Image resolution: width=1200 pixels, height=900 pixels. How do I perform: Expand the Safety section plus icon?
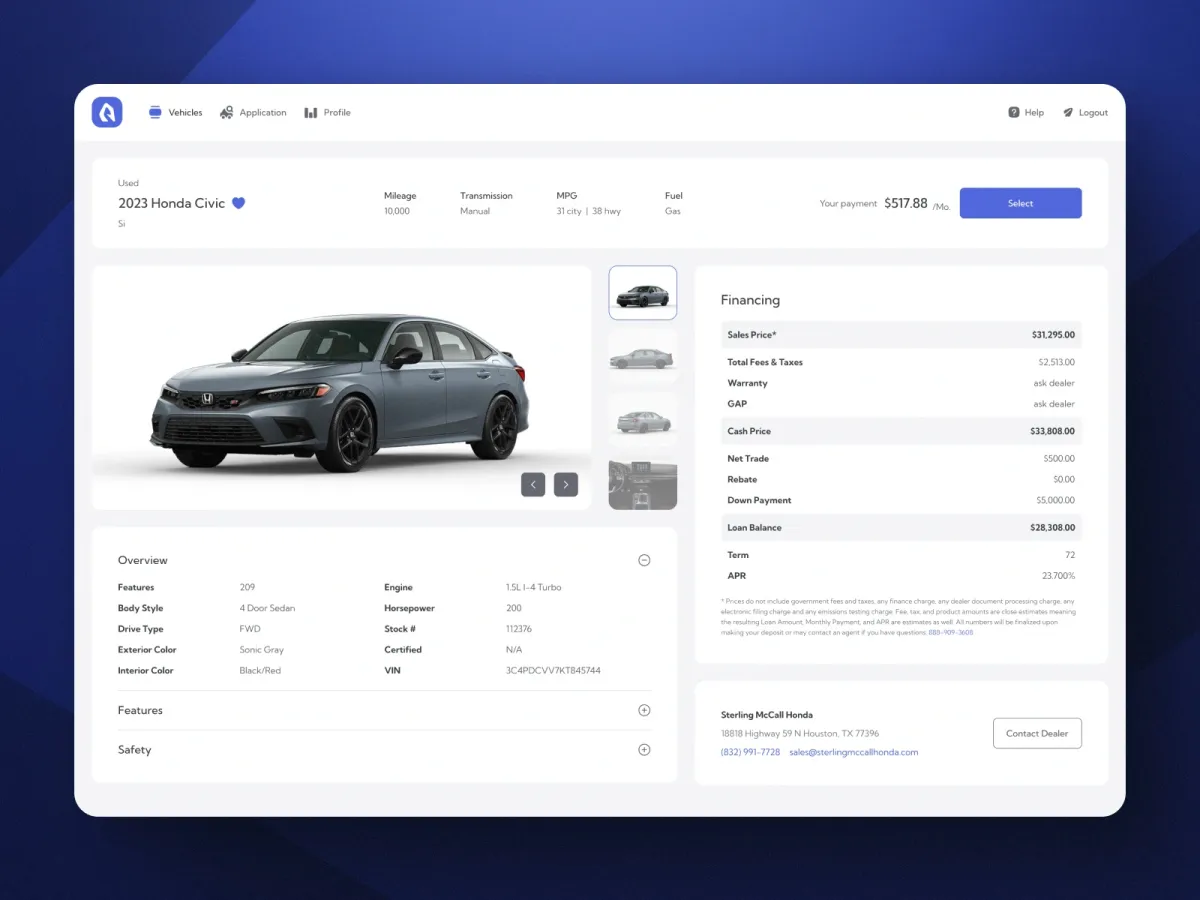[644, 749]
